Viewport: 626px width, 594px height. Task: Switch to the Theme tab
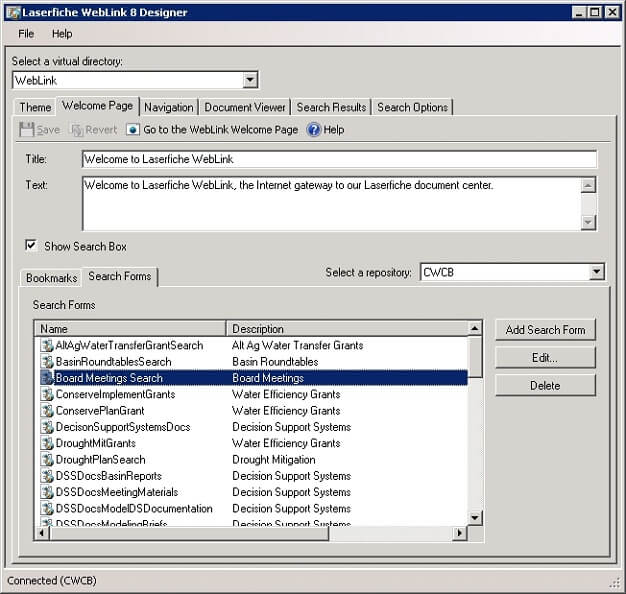pyautogui.click(x=35, y=107)
